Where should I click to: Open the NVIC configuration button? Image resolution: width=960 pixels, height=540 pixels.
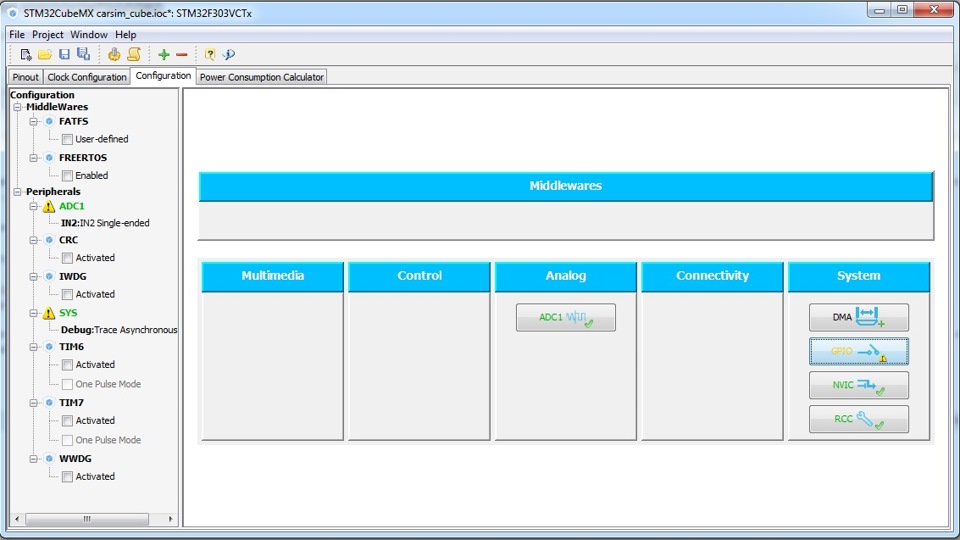click(x=858, y=385)
